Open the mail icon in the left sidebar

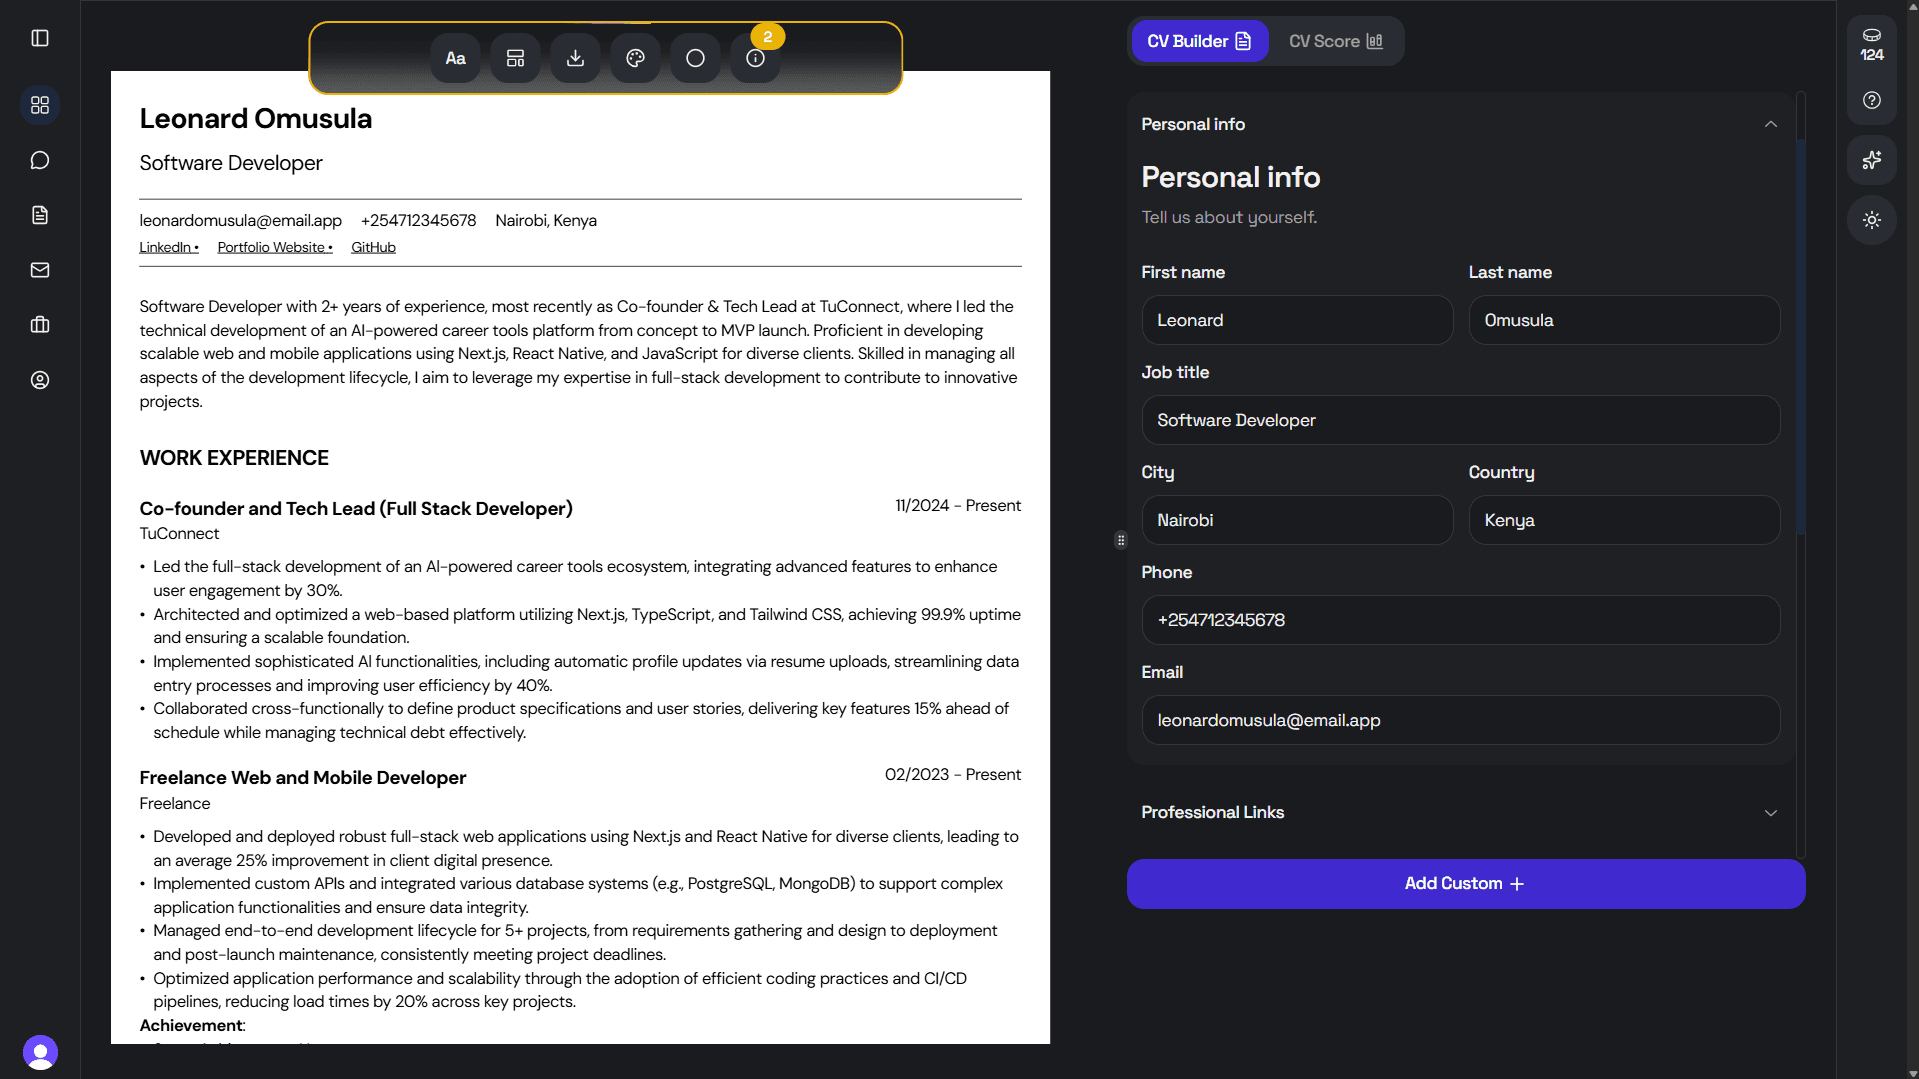click(x=39, y=270)
